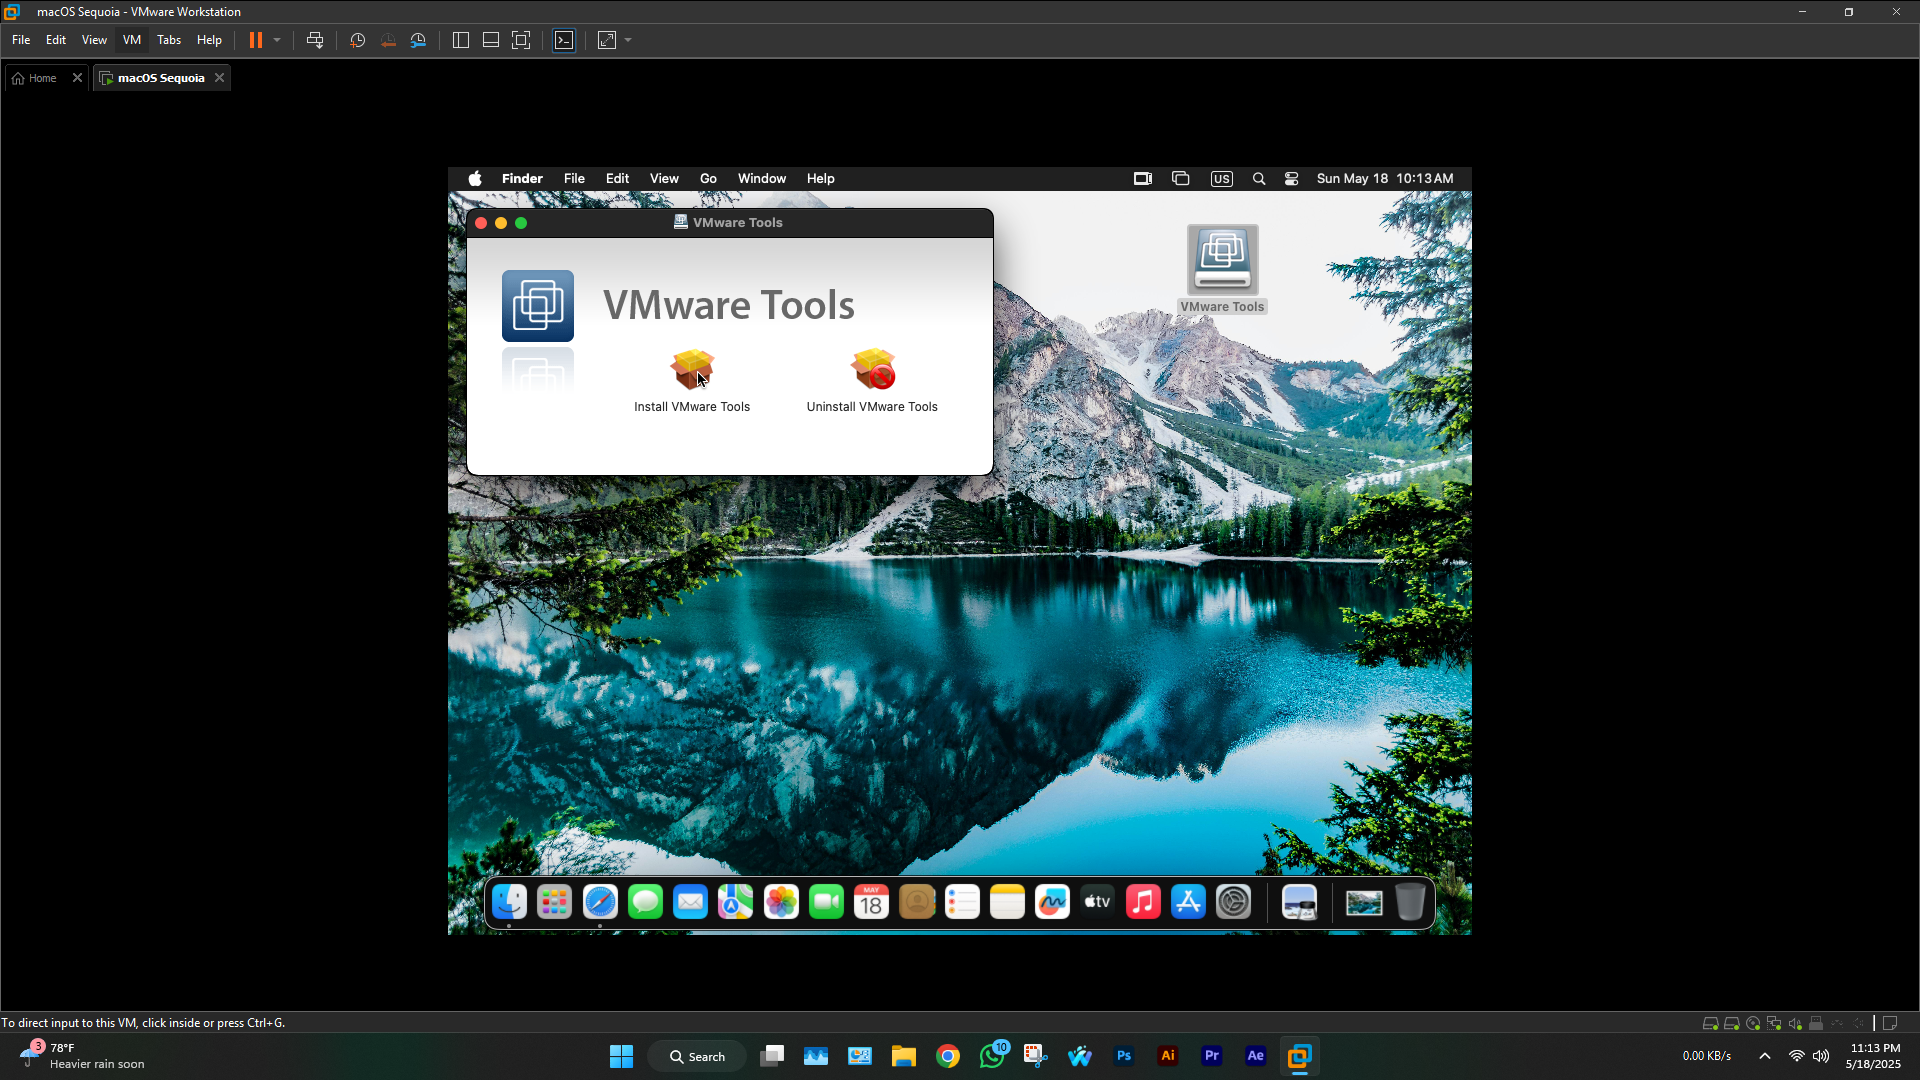Open the VM menu

click(132, 40)
